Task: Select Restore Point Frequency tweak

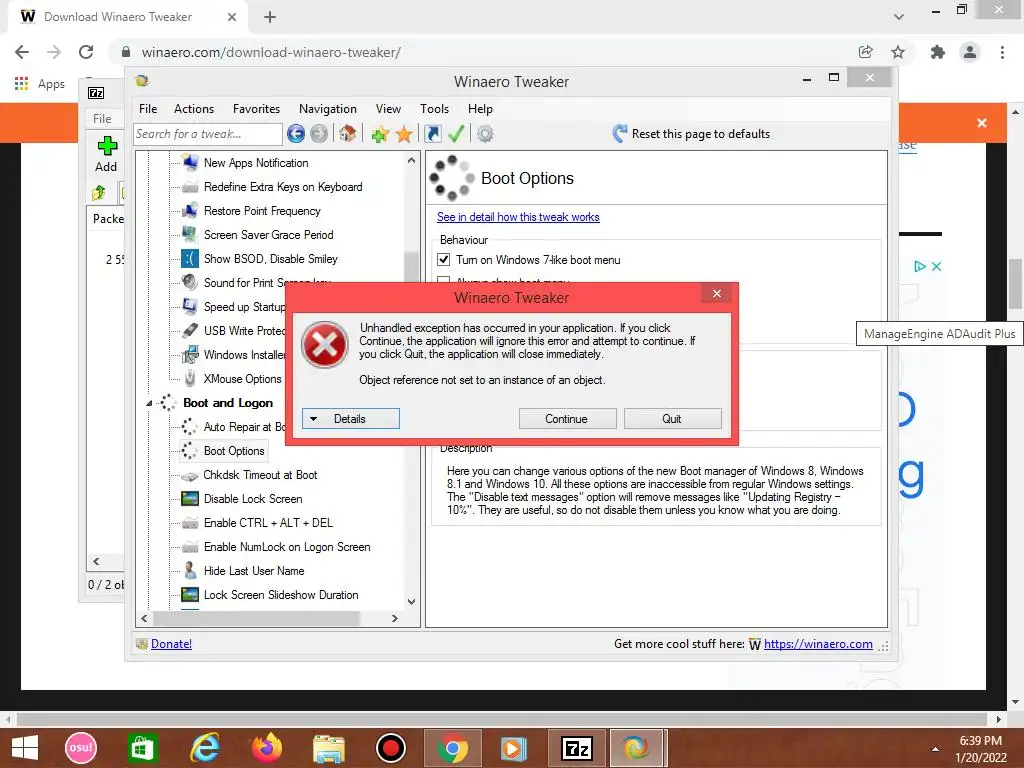Action: pos(262,211)
